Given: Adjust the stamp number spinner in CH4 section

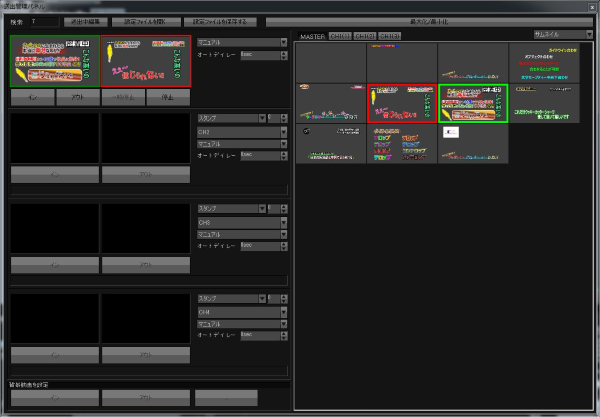Looking at the screenshot, I should (284, 298).
